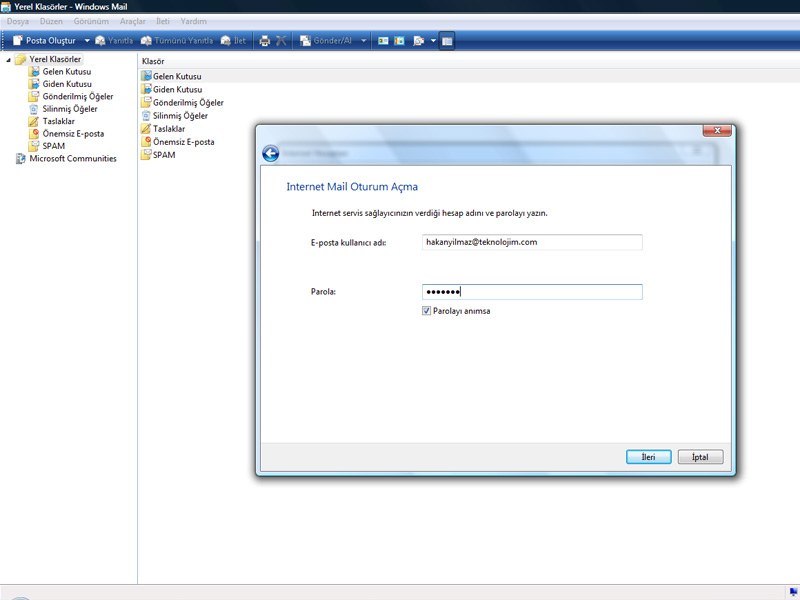The image size is (800, 600).
Task: Click the Yanıtla reply button
Action: point(114,41)
